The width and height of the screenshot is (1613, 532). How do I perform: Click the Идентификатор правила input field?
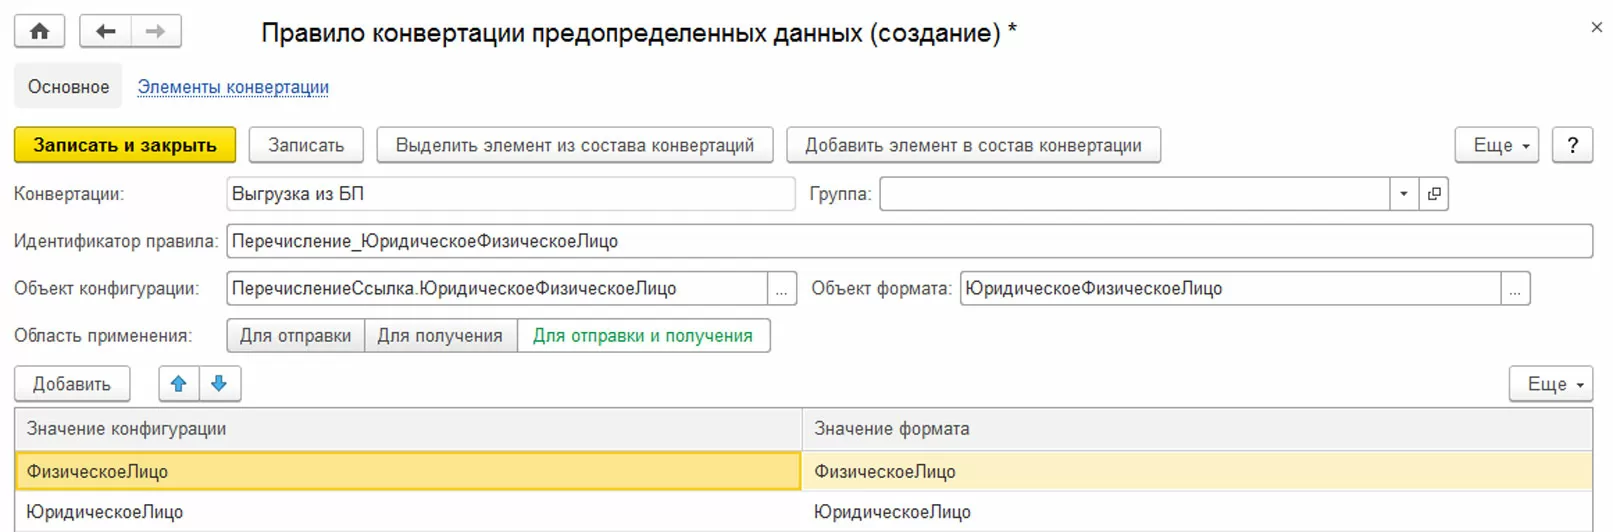coord(909,241)
